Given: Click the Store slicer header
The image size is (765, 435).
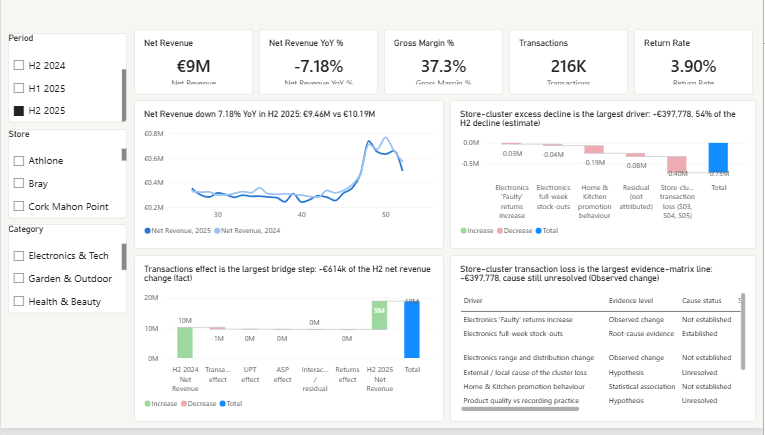Looking at the screenshot, I should pyautogui.click(x=19, y=134).
